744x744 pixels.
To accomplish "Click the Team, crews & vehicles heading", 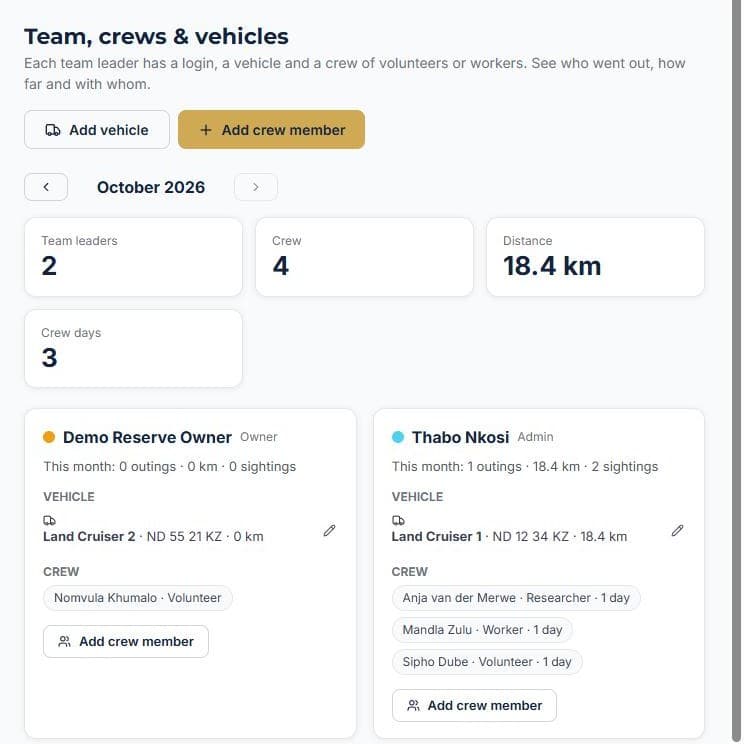I will tap(156, 37).
